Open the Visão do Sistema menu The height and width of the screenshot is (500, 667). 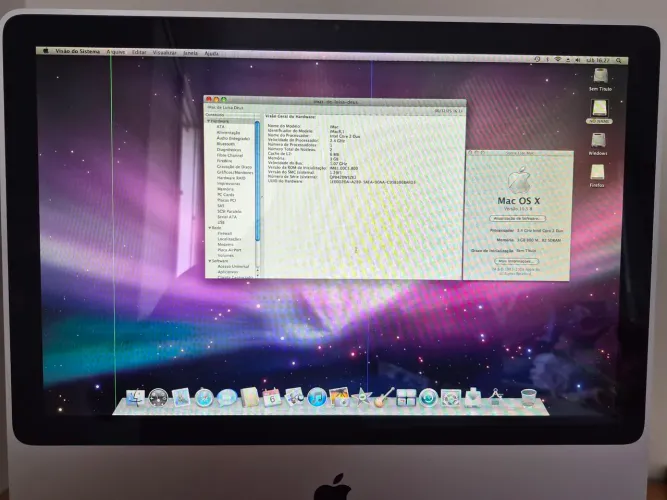pos(77,51)
